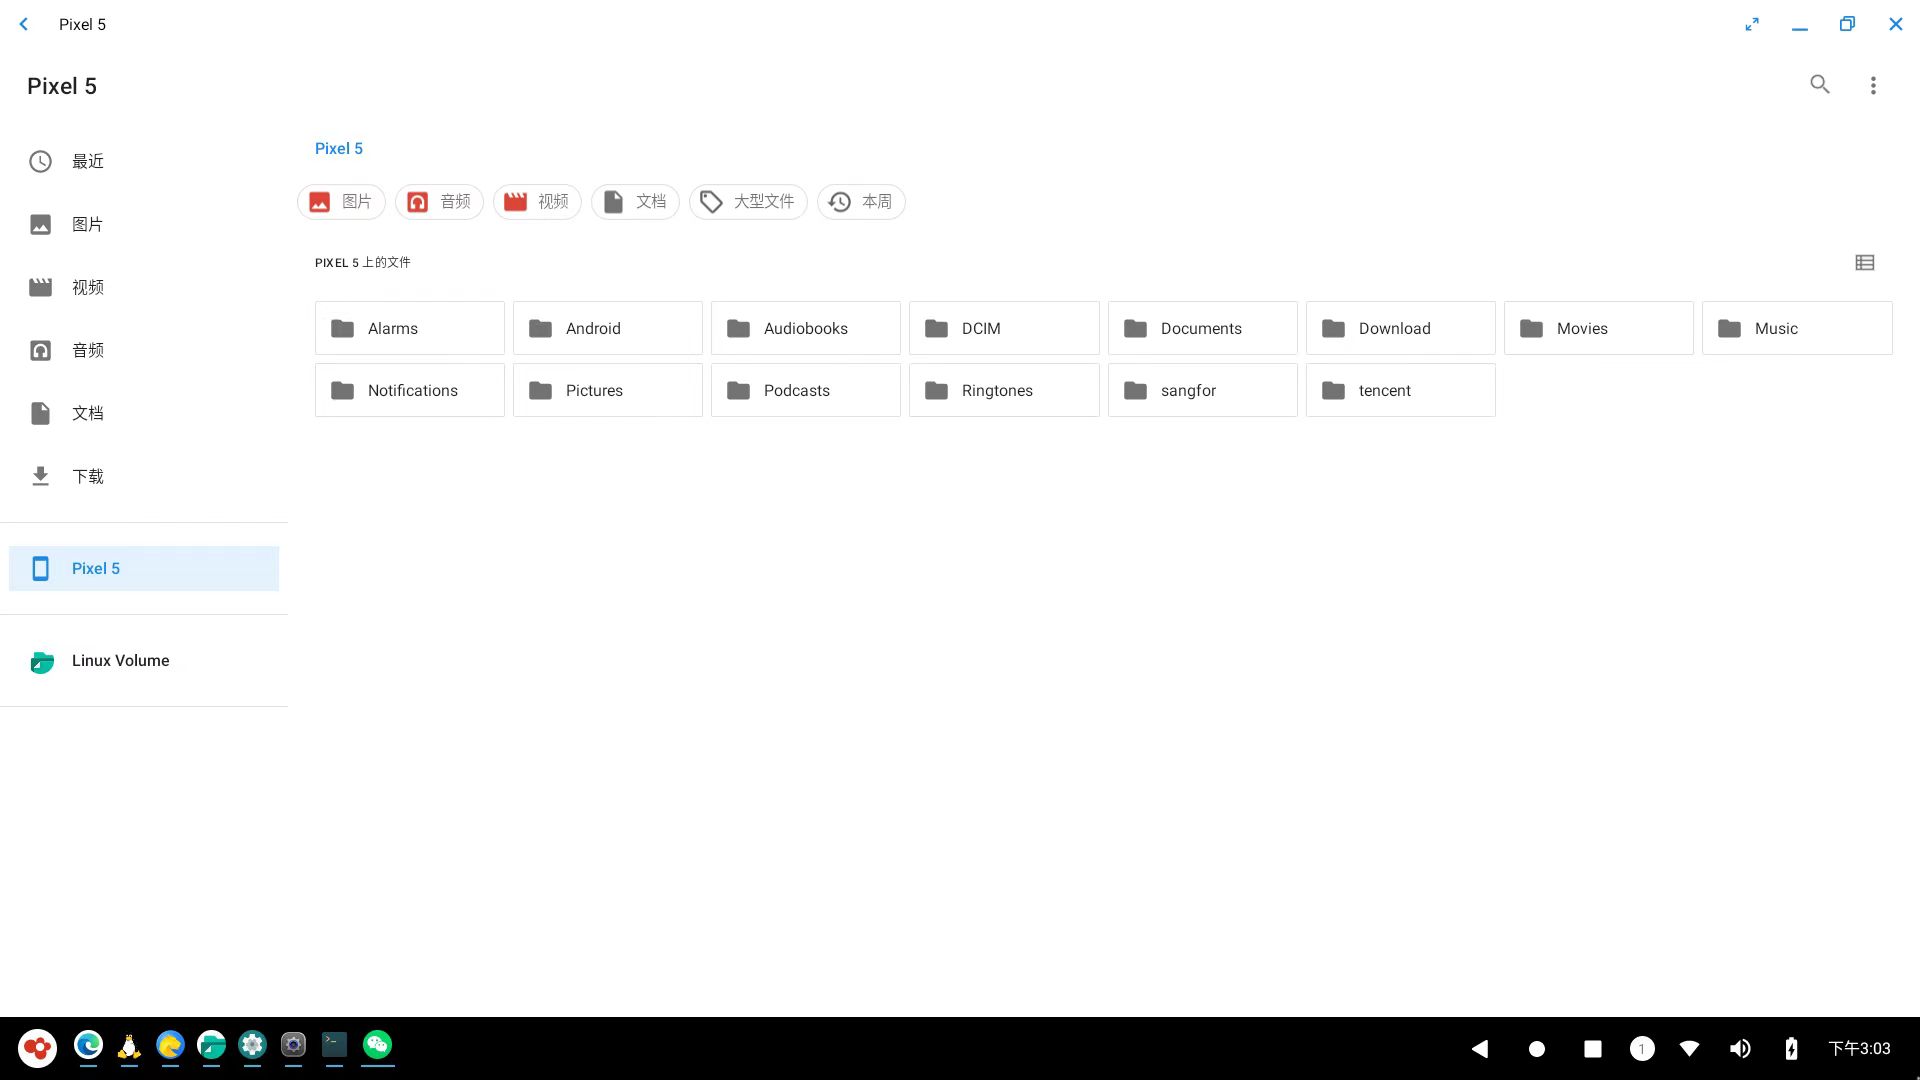Click the three-dot menu icon
Viewport: 1920px width, 1080px height.
click(1874, 84)
